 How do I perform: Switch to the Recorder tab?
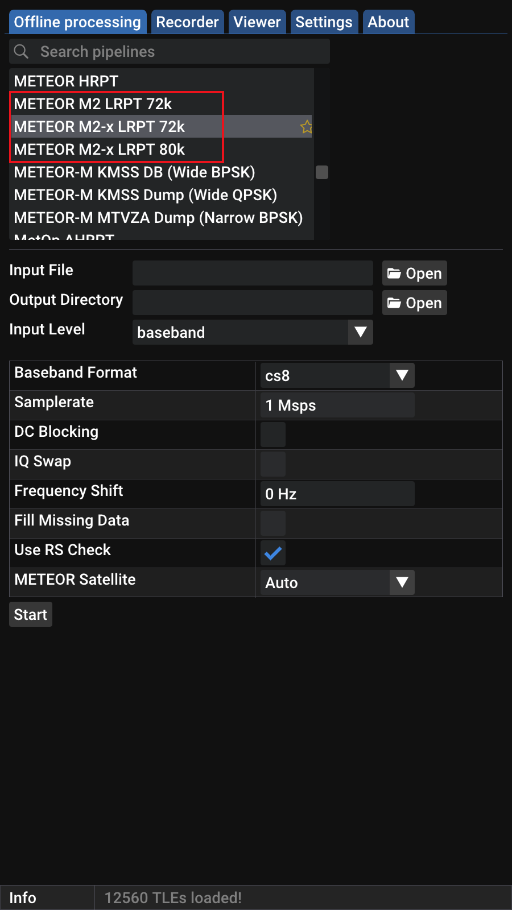pyautogui.click(x=188, y=22)
